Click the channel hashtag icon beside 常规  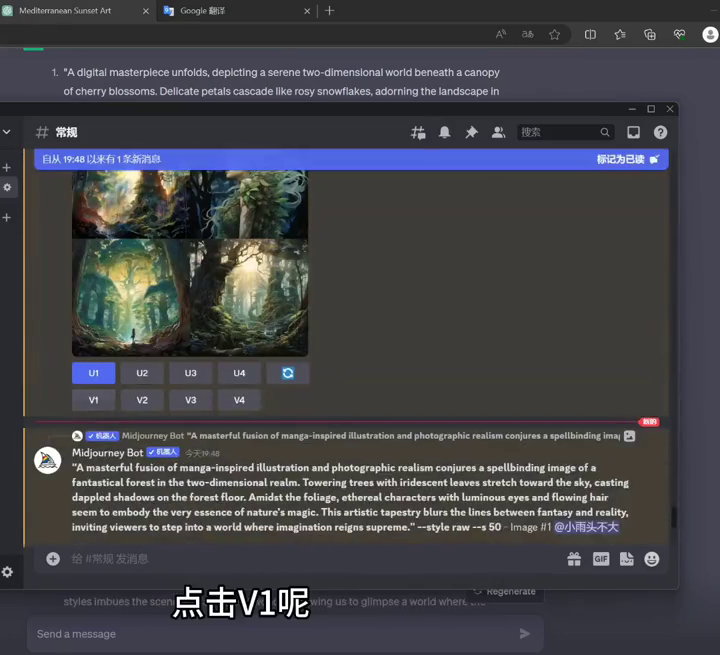coord(42,132)
